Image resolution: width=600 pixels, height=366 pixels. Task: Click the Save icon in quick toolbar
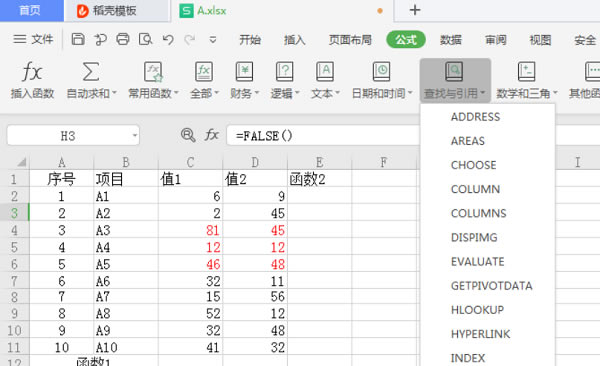(78, 39)
